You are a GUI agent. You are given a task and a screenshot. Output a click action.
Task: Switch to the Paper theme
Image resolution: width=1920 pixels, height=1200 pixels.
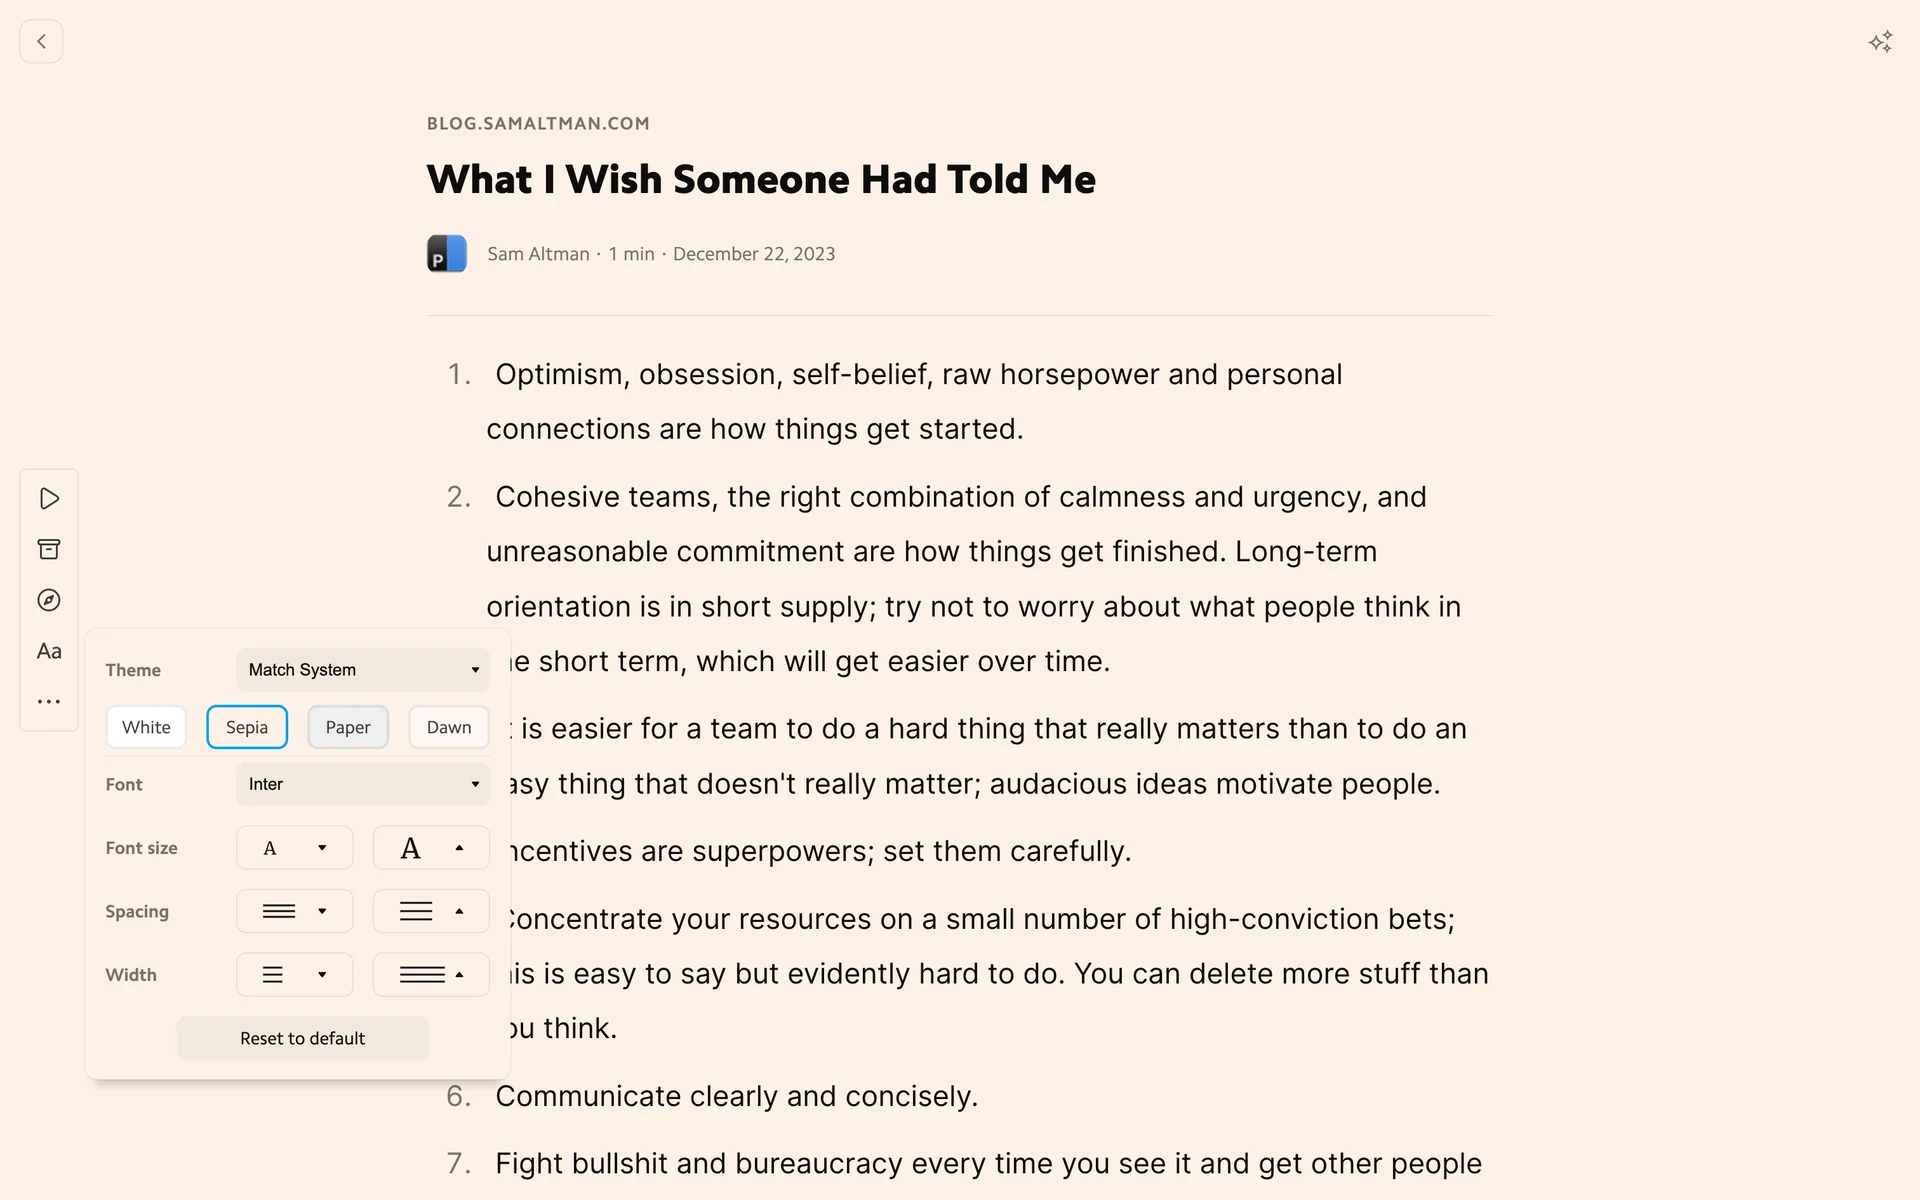(x=348, y=727)
